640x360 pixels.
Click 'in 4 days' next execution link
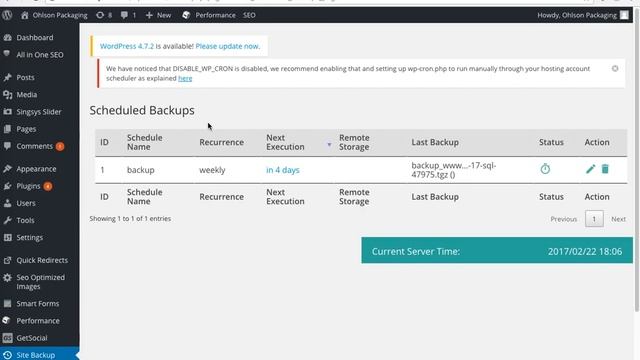[x=282, y=170]
